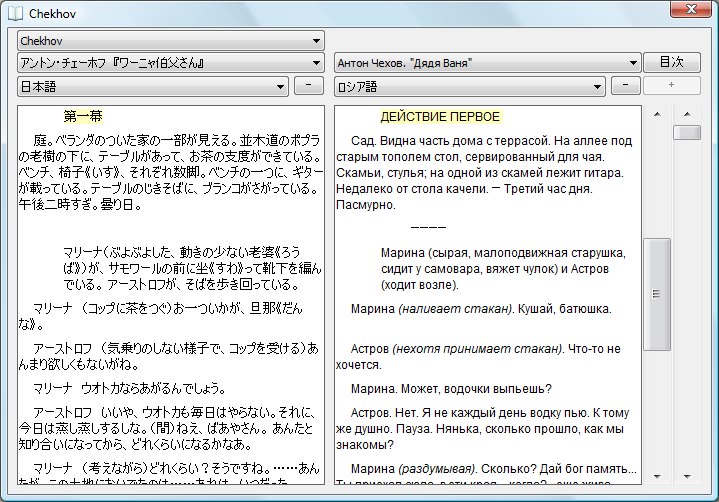Screen dimensions: 719x502
Task: Click the line マリーナ (コップに茶をつぐ)
Action: tap(160, 316)
